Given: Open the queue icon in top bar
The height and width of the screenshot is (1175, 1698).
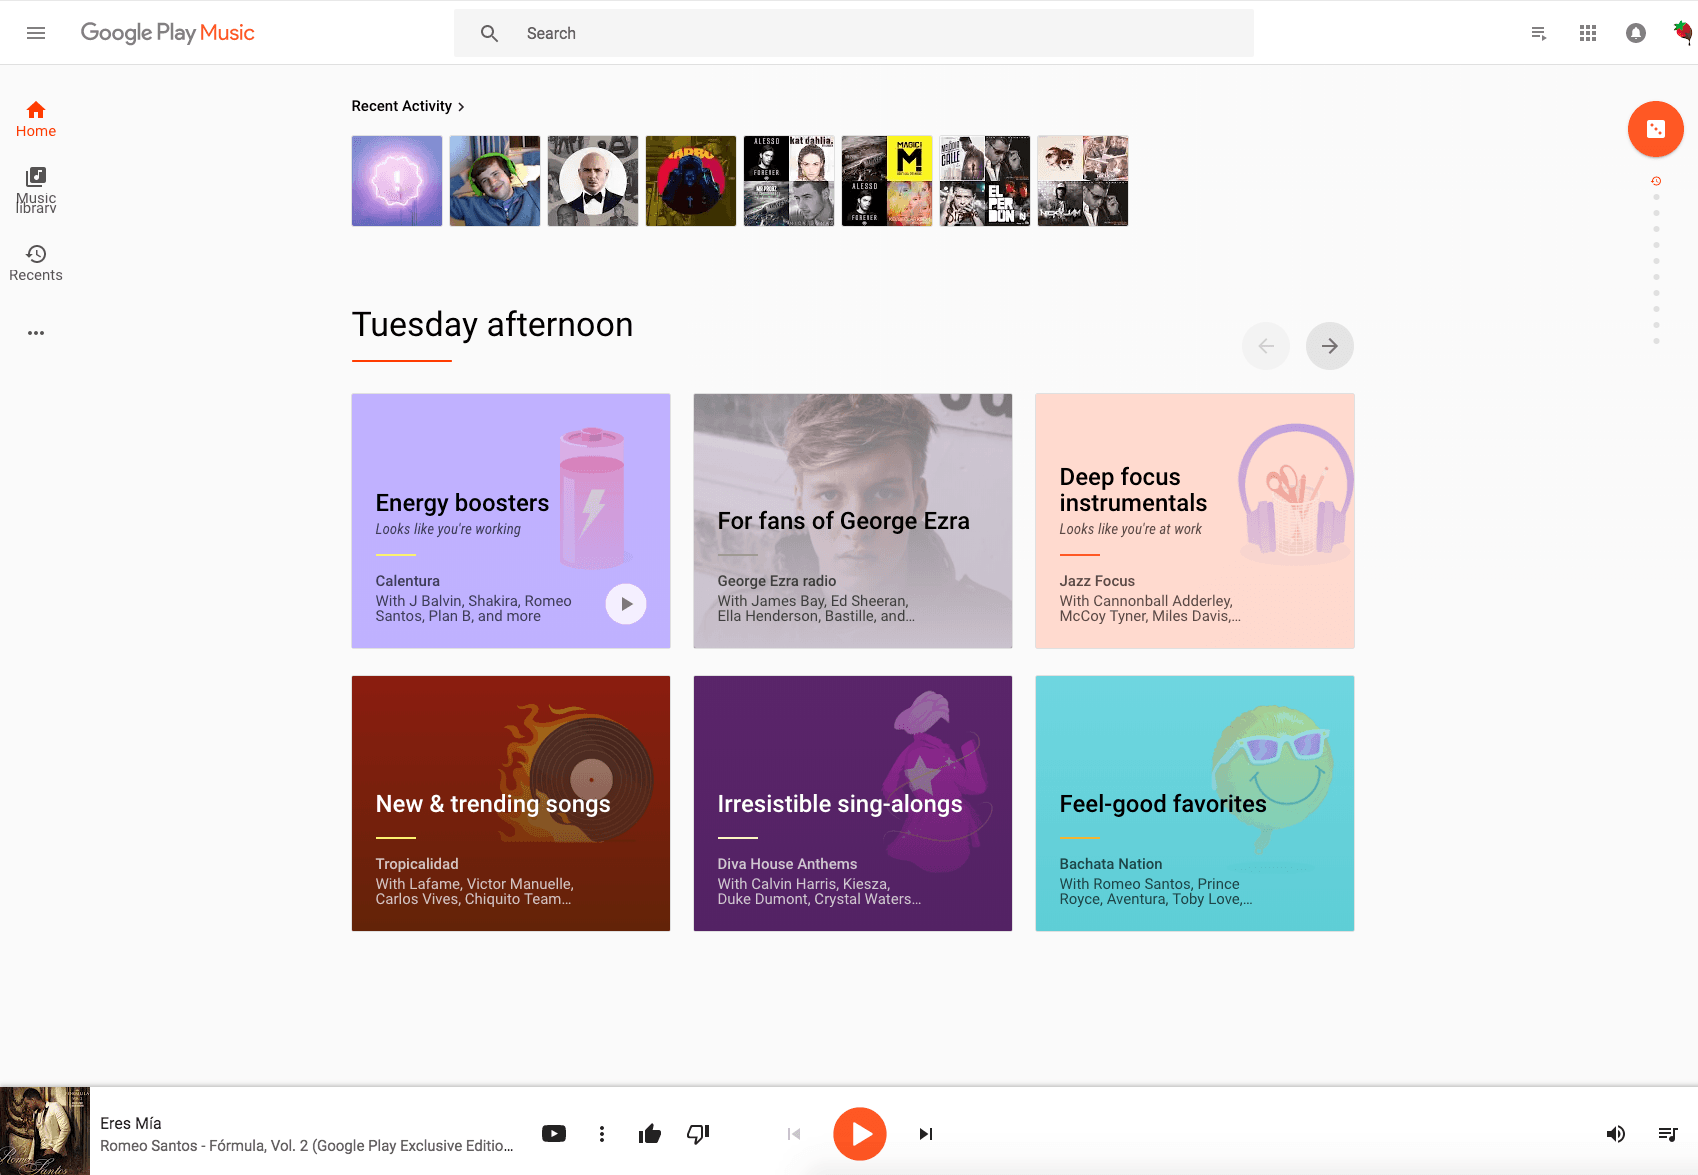Looking at the screenshot, I should coord(1539,33).
